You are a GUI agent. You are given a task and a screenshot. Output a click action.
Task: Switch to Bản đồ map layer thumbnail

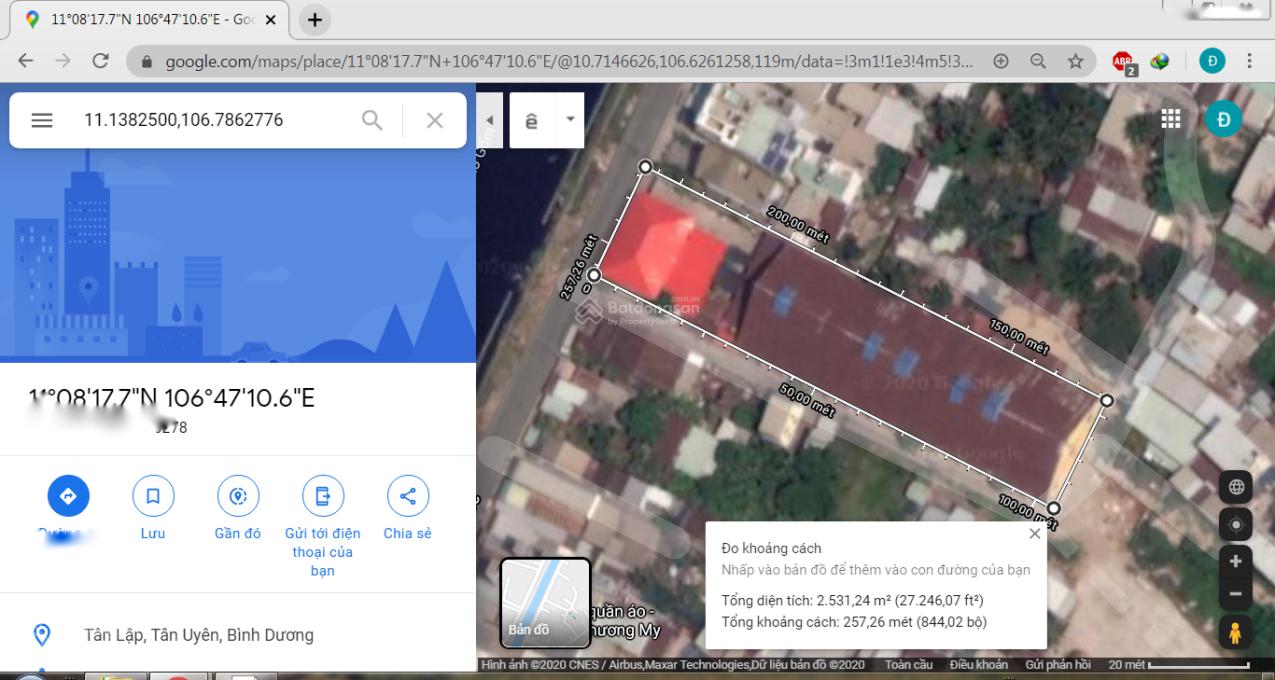545,603
